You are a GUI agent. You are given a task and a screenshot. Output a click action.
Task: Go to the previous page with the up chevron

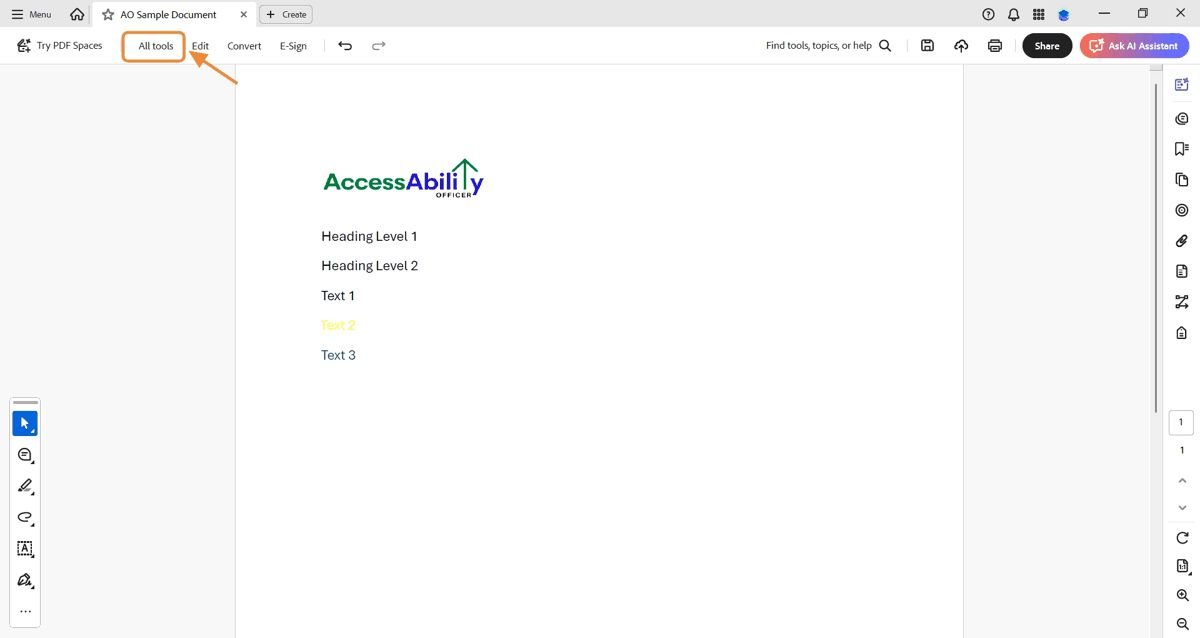pyautogui.click(x=1182, y=479)
